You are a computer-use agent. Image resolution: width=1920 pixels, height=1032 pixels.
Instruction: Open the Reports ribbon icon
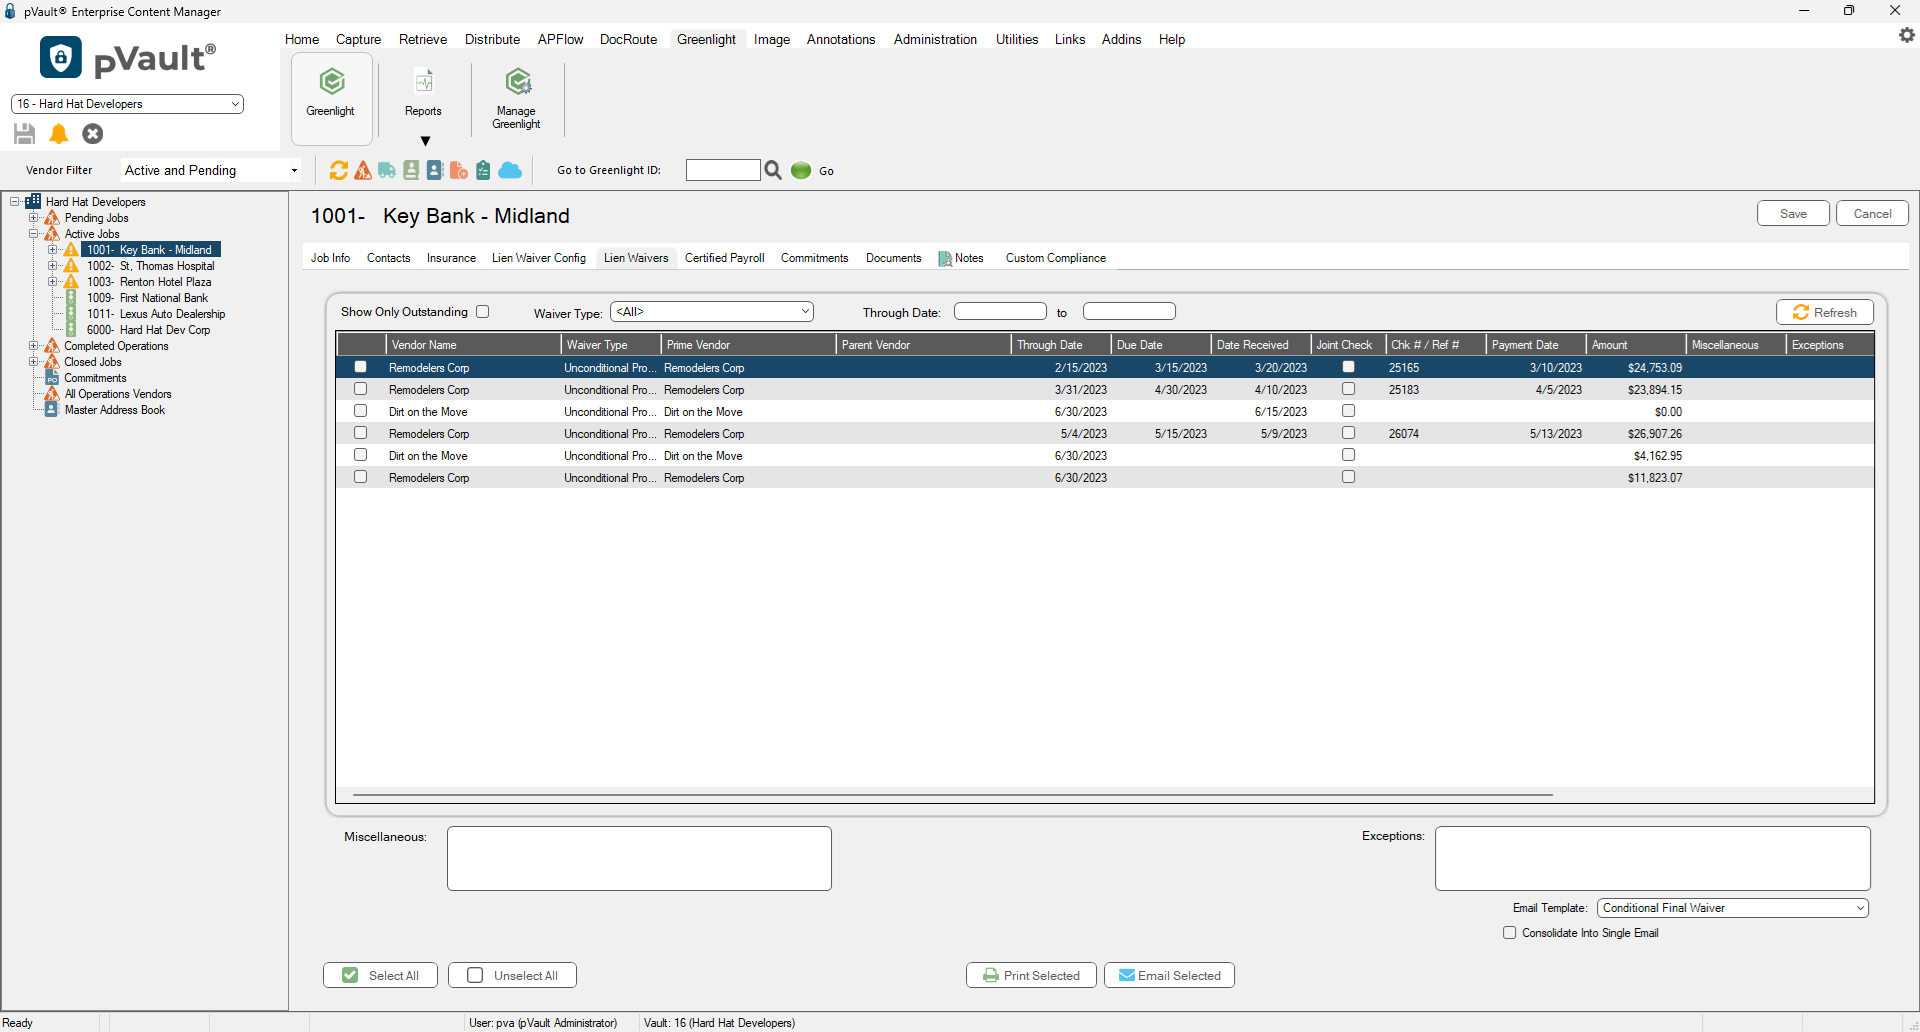(x=423, y=82)
